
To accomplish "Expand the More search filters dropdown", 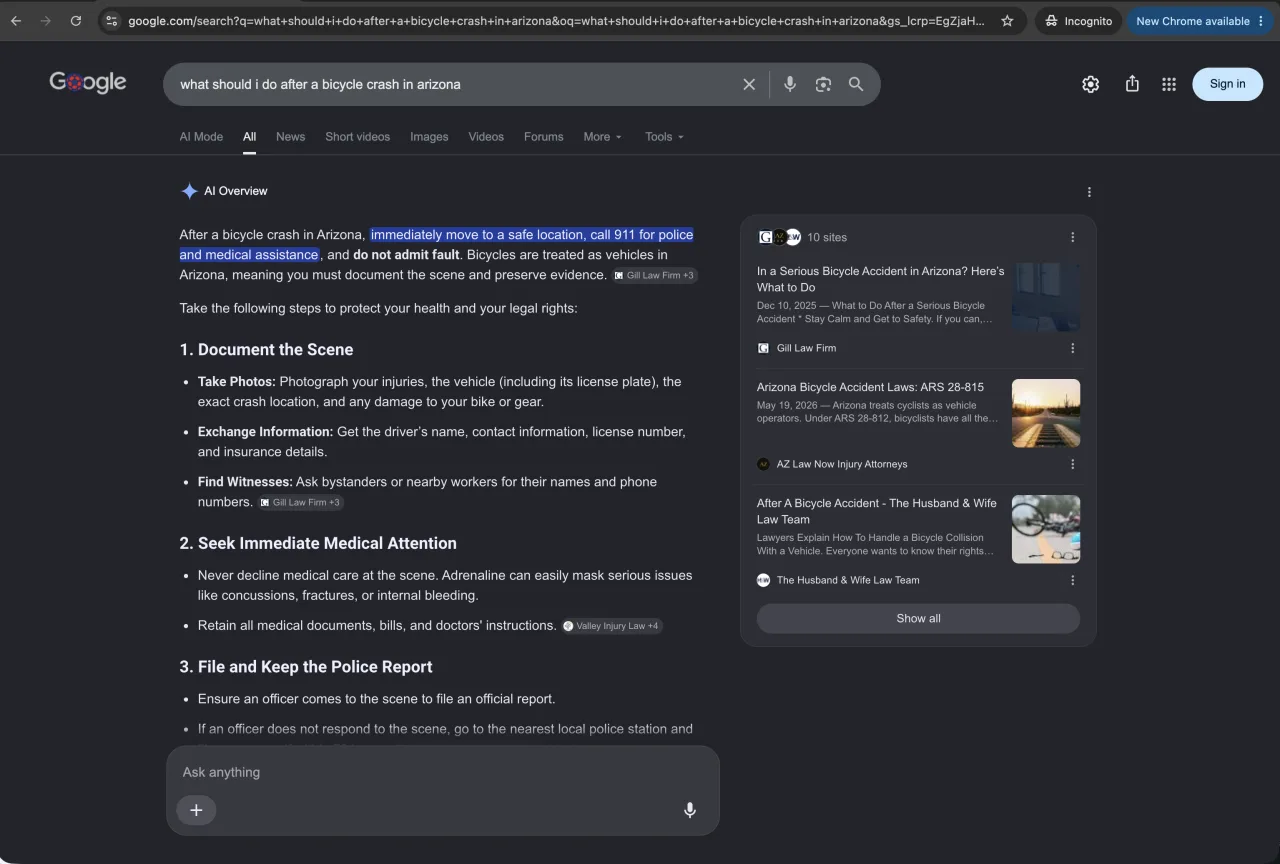I will [603, 137].
